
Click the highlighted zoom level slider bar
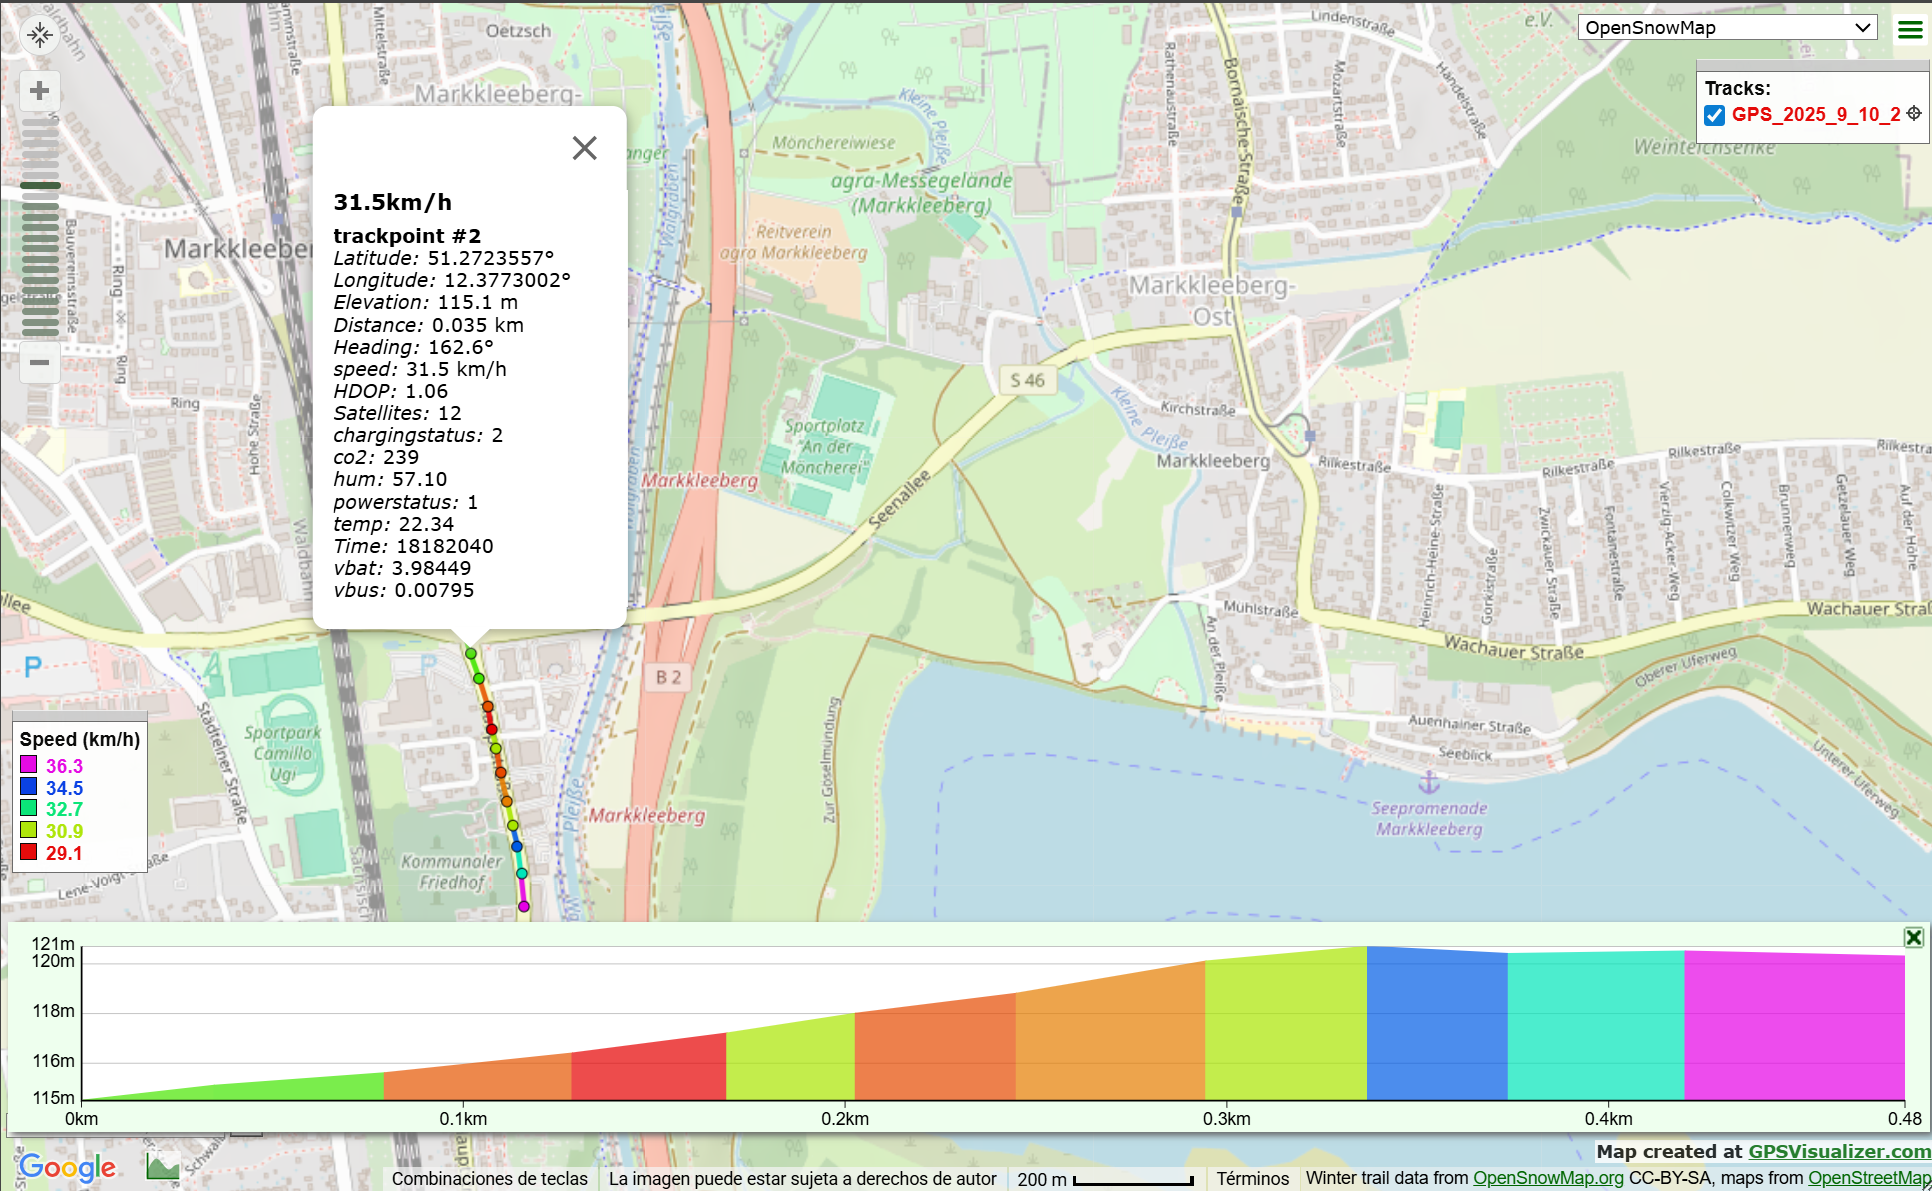(x=40, y=185)
